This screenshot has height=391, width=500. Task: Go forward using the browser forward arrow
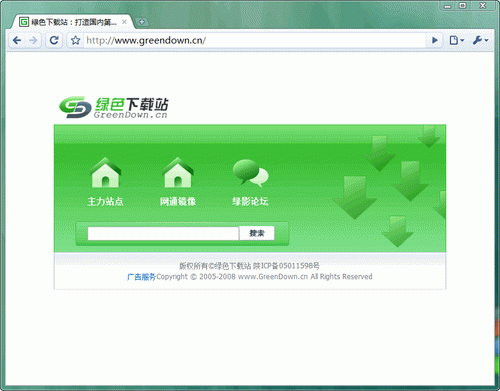(33, 41)
